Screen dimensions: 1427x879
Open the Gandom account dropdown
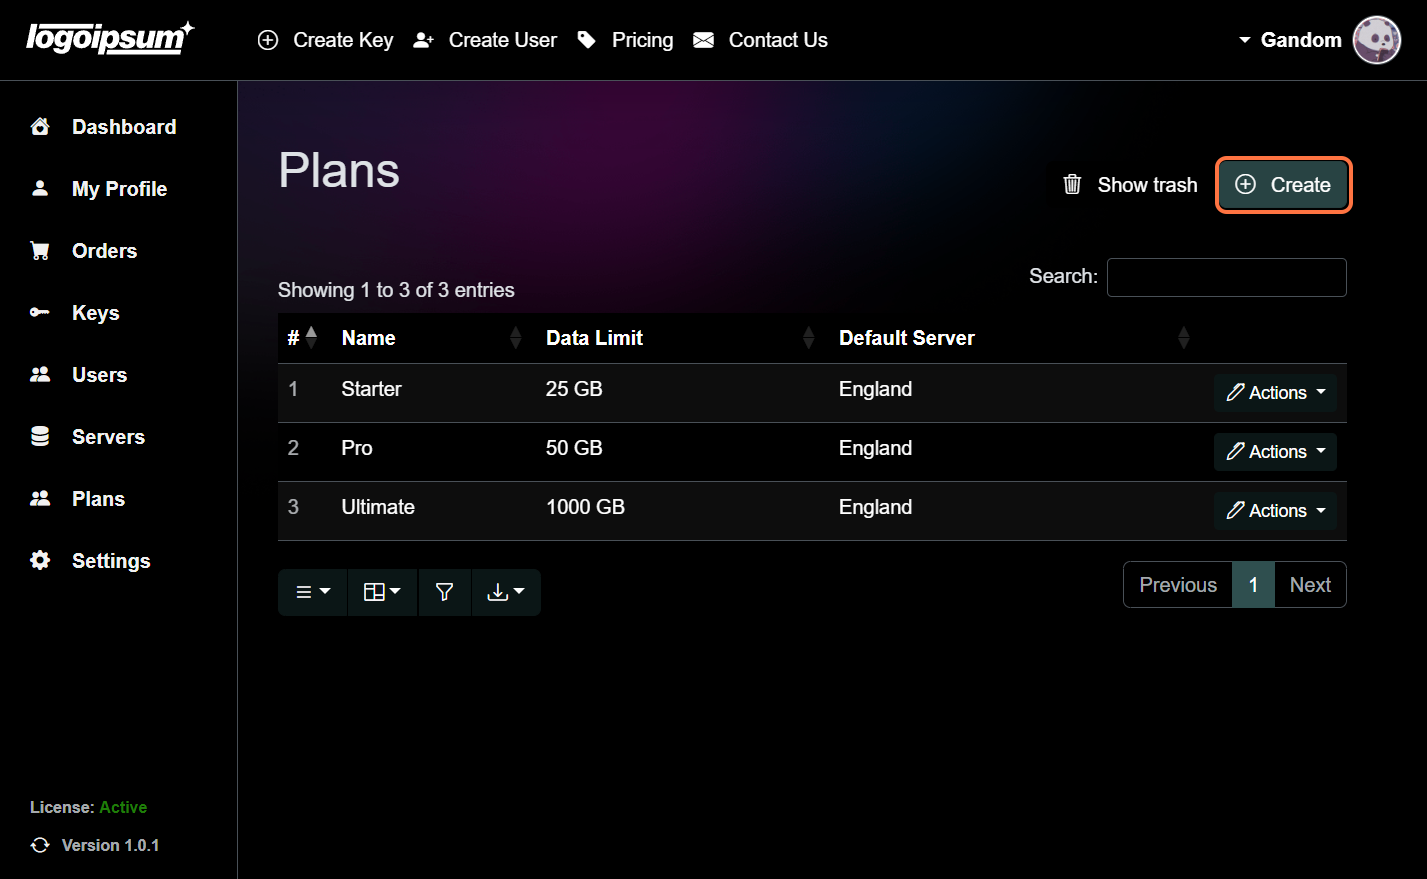pyautogui.click(x=1300, y=40)
